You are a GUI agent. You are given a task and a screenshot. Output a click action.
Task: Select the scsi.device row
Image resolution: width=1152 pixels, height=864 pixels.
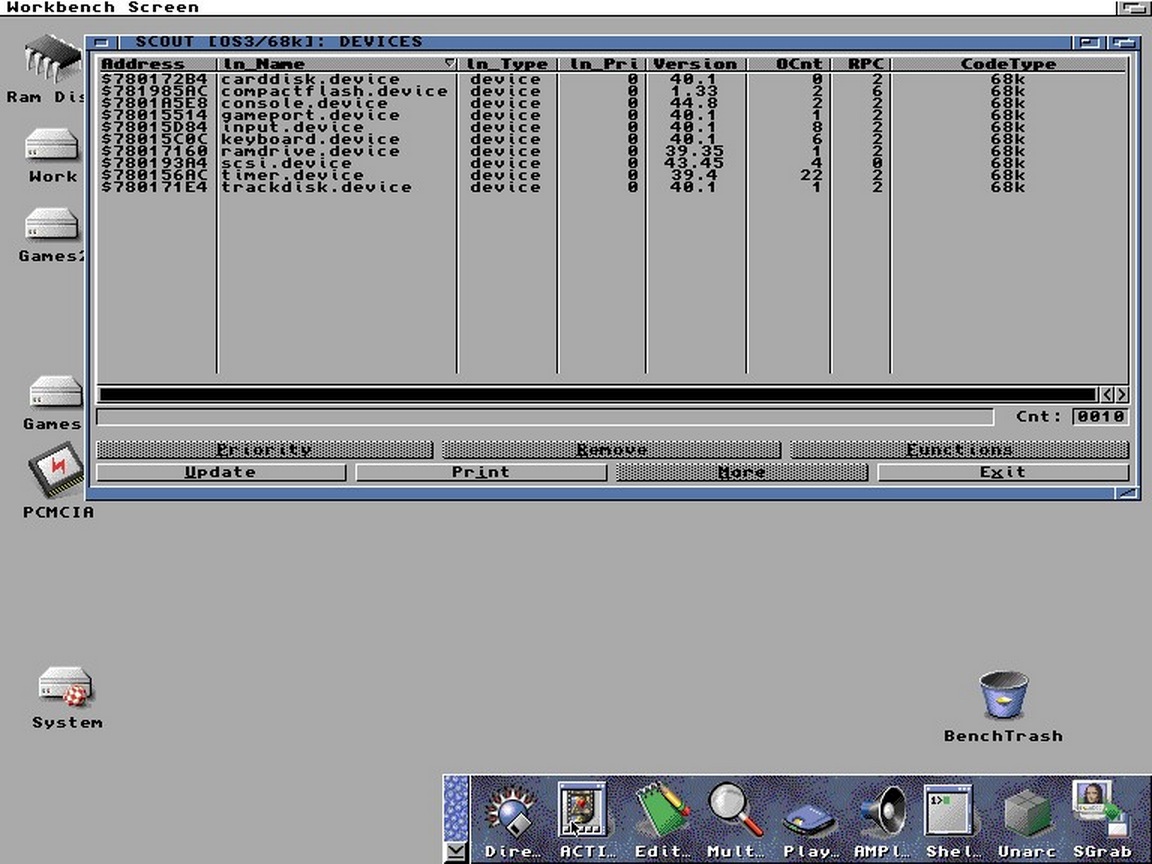611,163
